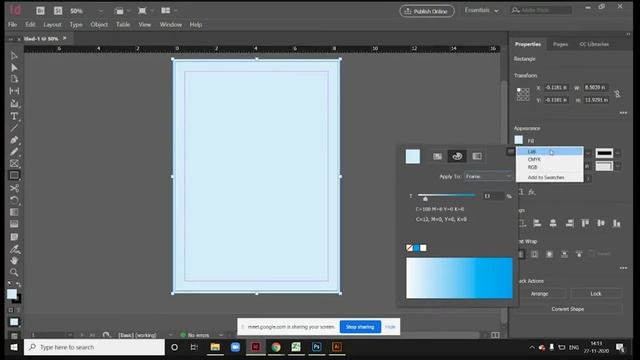This screenshot has height=360, width=640.
Task: Select the Hand tool
Action: pyautogui.click(x=14, y=260)
